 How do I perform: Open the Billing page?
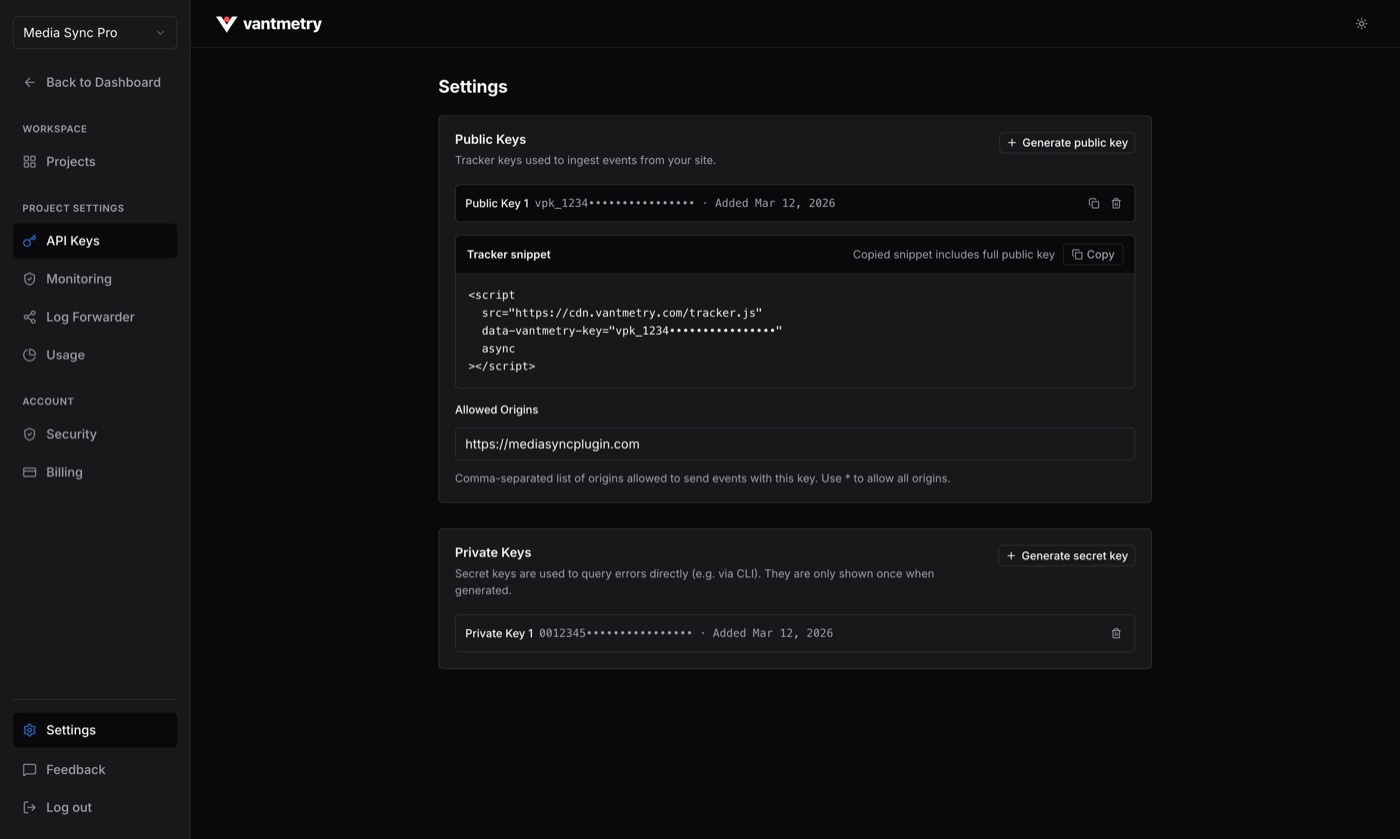coord(95,472)
